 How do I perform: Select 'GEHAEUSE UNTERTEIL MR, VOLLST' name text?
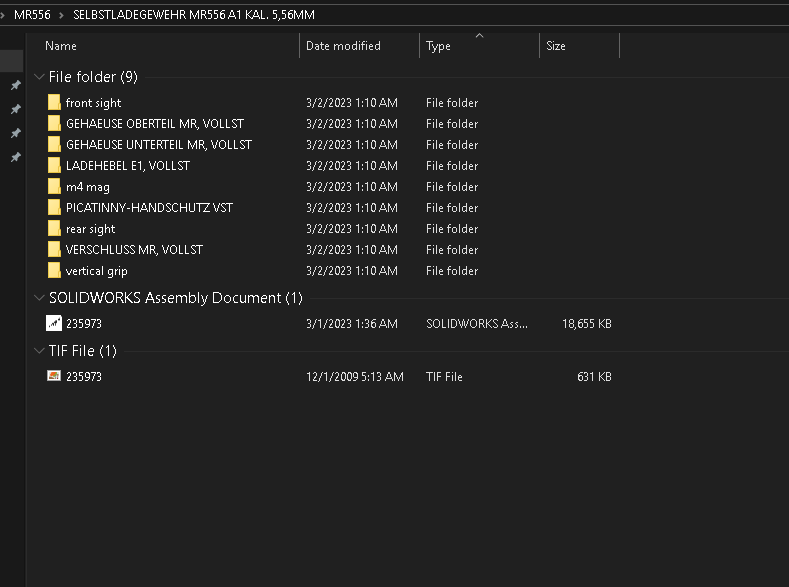[159, 145]
